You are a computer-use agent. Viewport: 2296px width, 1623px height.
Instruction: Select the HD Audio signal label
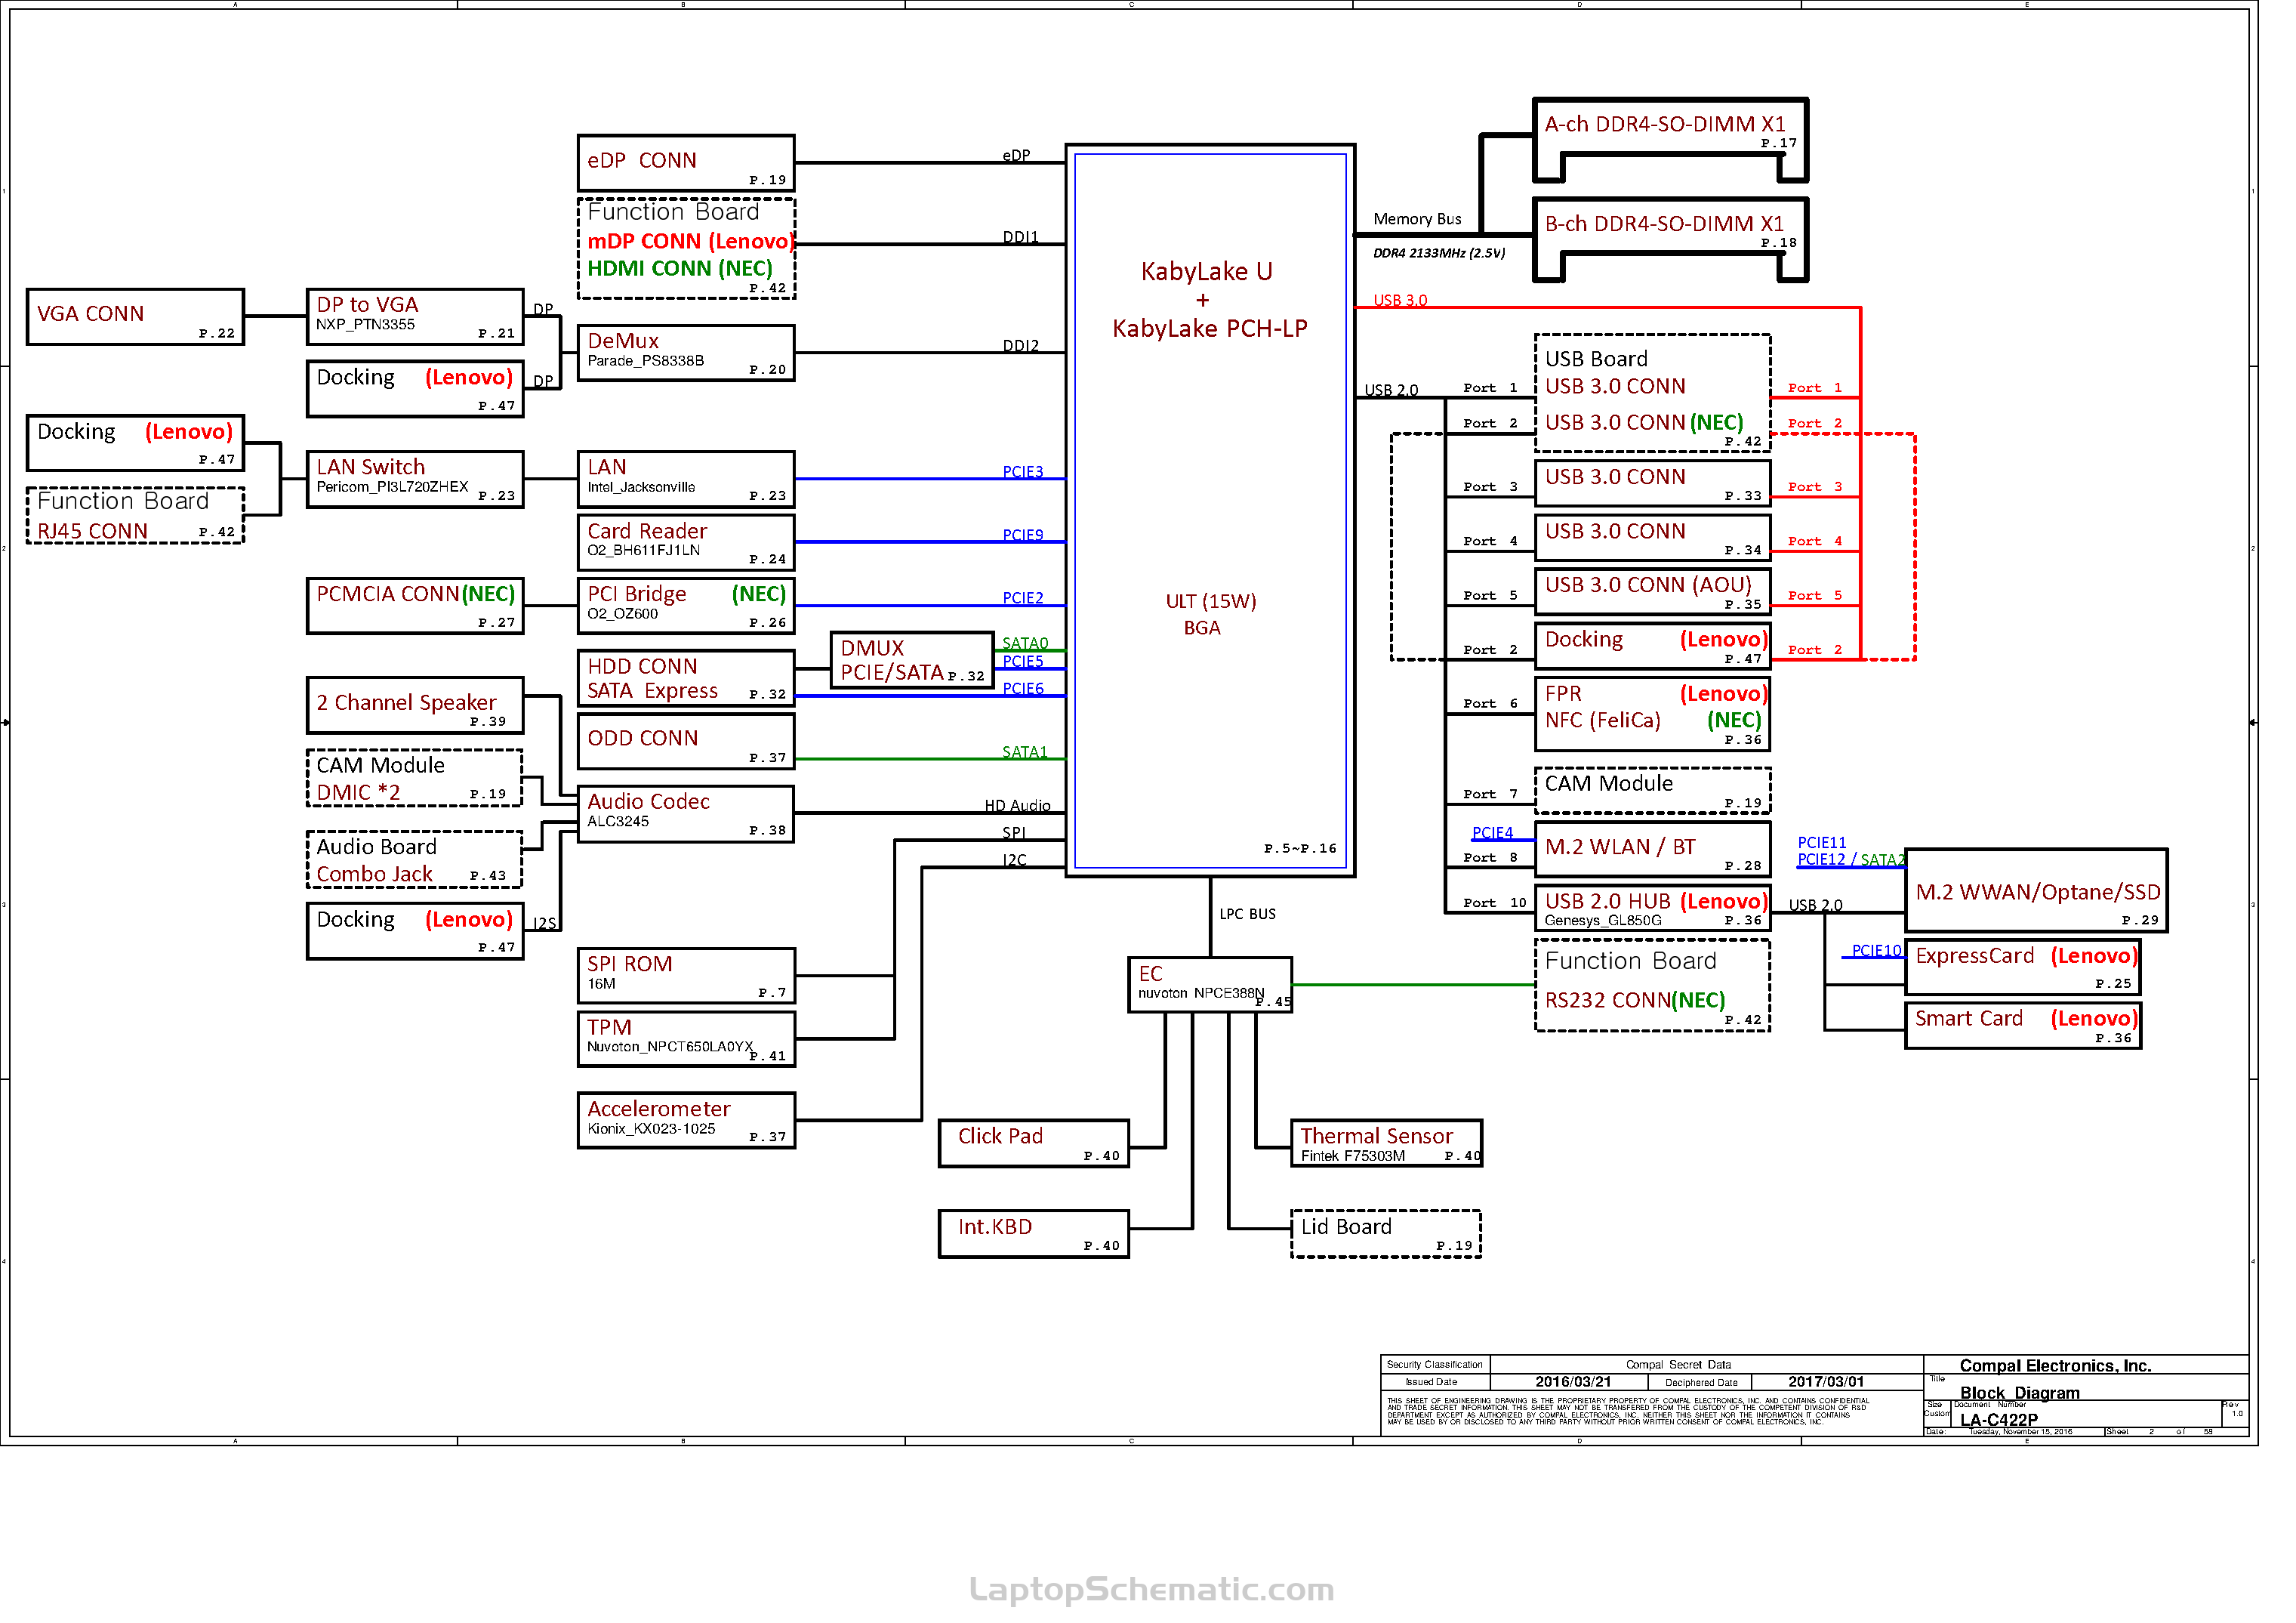[x=1017, y=806]
